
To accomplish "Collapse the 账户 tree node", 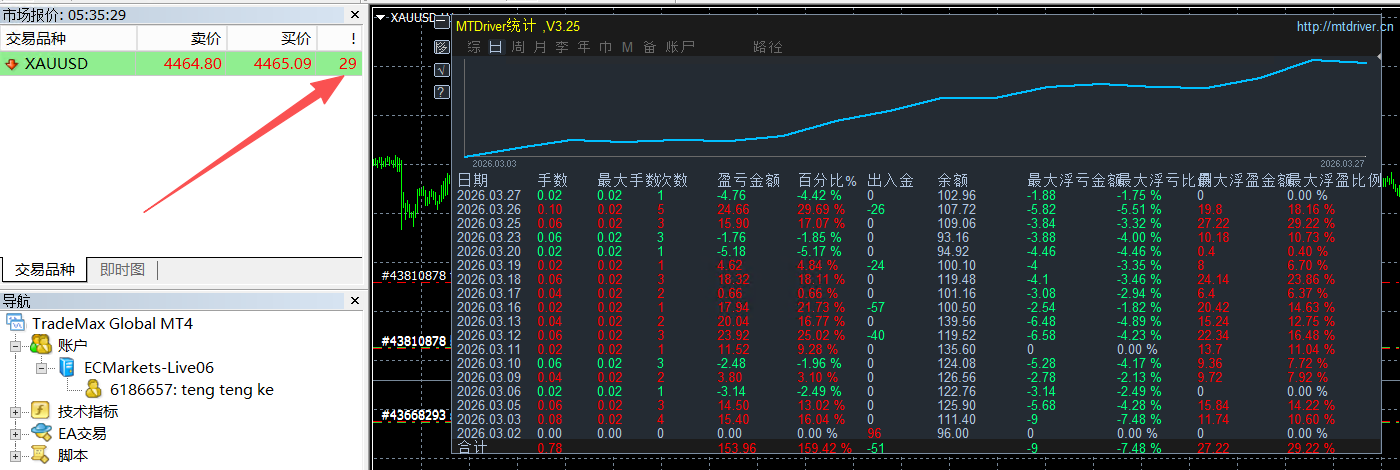I will tap(15, 345).
